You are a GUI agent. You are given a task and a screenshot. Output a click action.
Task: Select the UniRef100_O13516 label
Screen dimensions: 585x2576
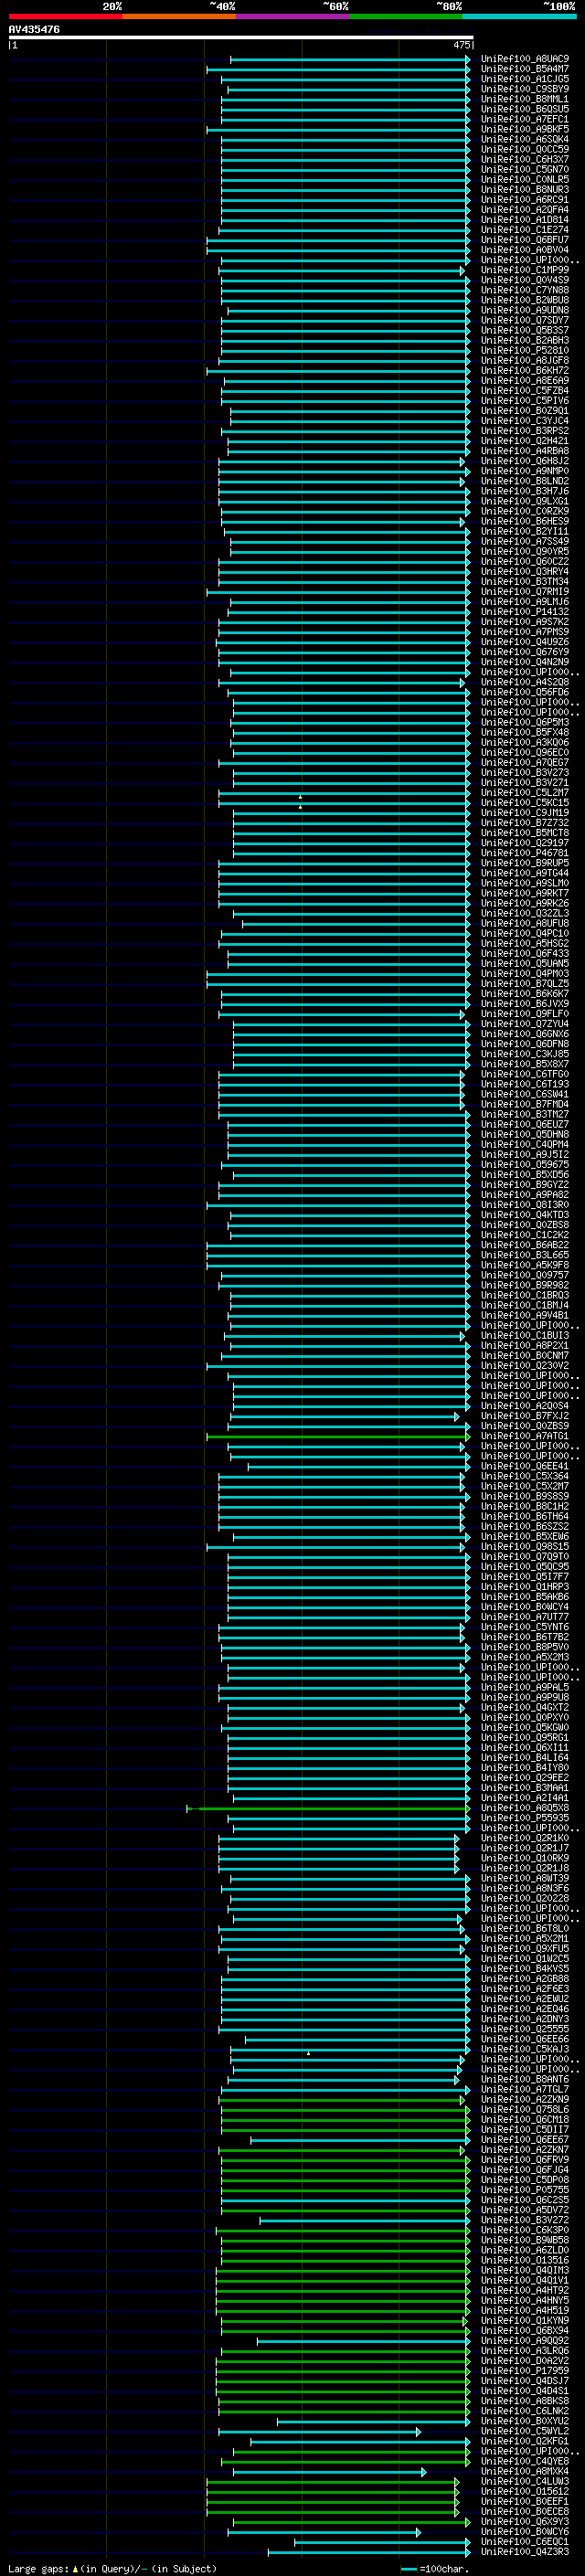(525, 2260)
